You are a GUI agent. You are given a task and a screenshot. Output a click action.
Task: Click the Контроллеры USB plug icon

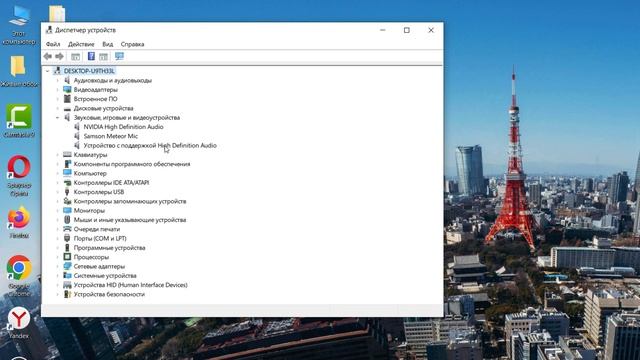(67, 192)
